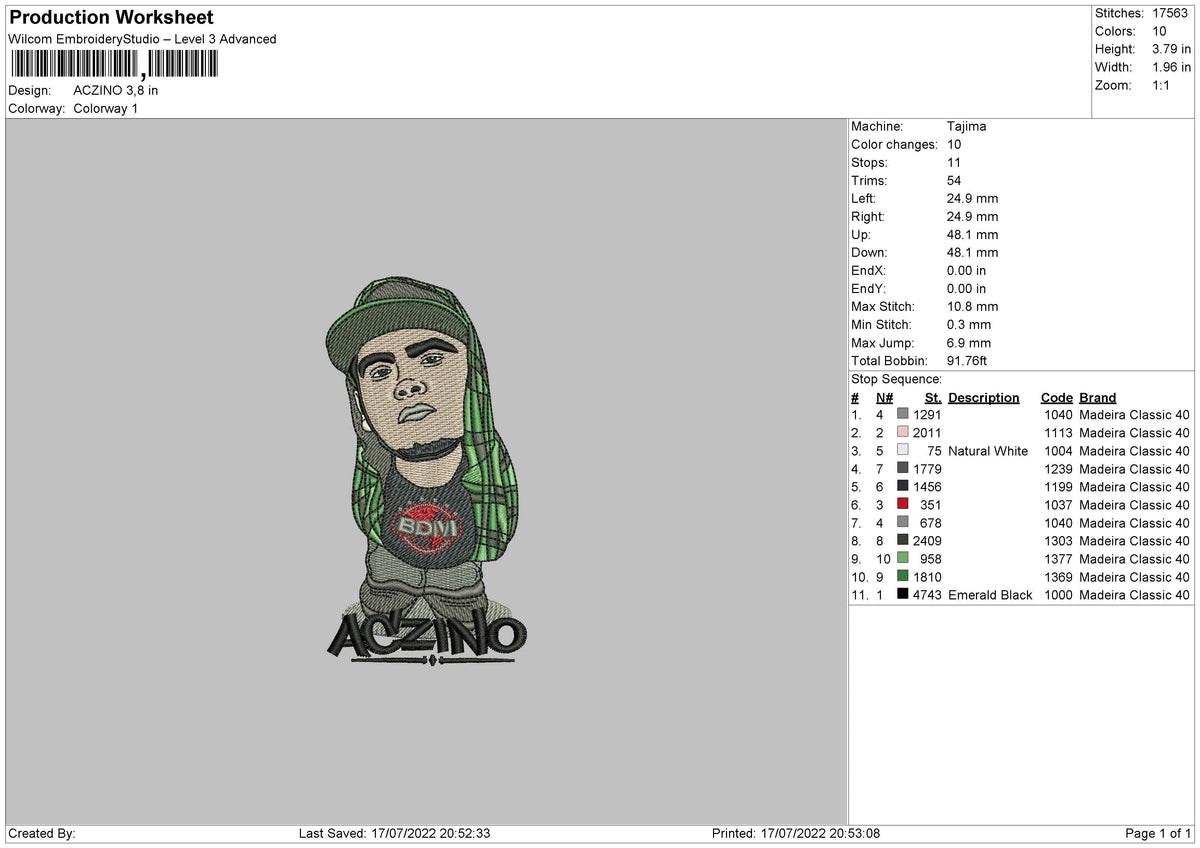Click the green swatch in stop 10
Screen dimensions: 1200x848
coord(903,576)
